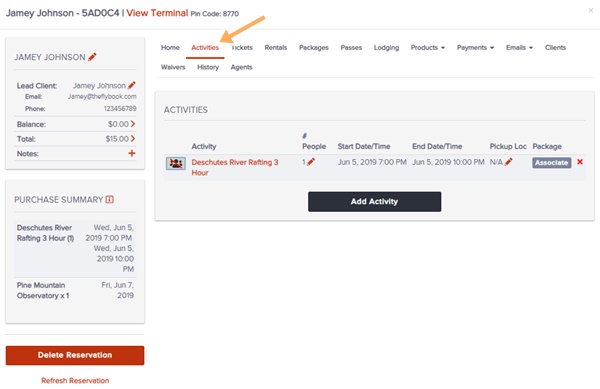The height and width of the screenshot is (389, 600).
Task: Expand Balance details chevron
Action: coord(133,124)
